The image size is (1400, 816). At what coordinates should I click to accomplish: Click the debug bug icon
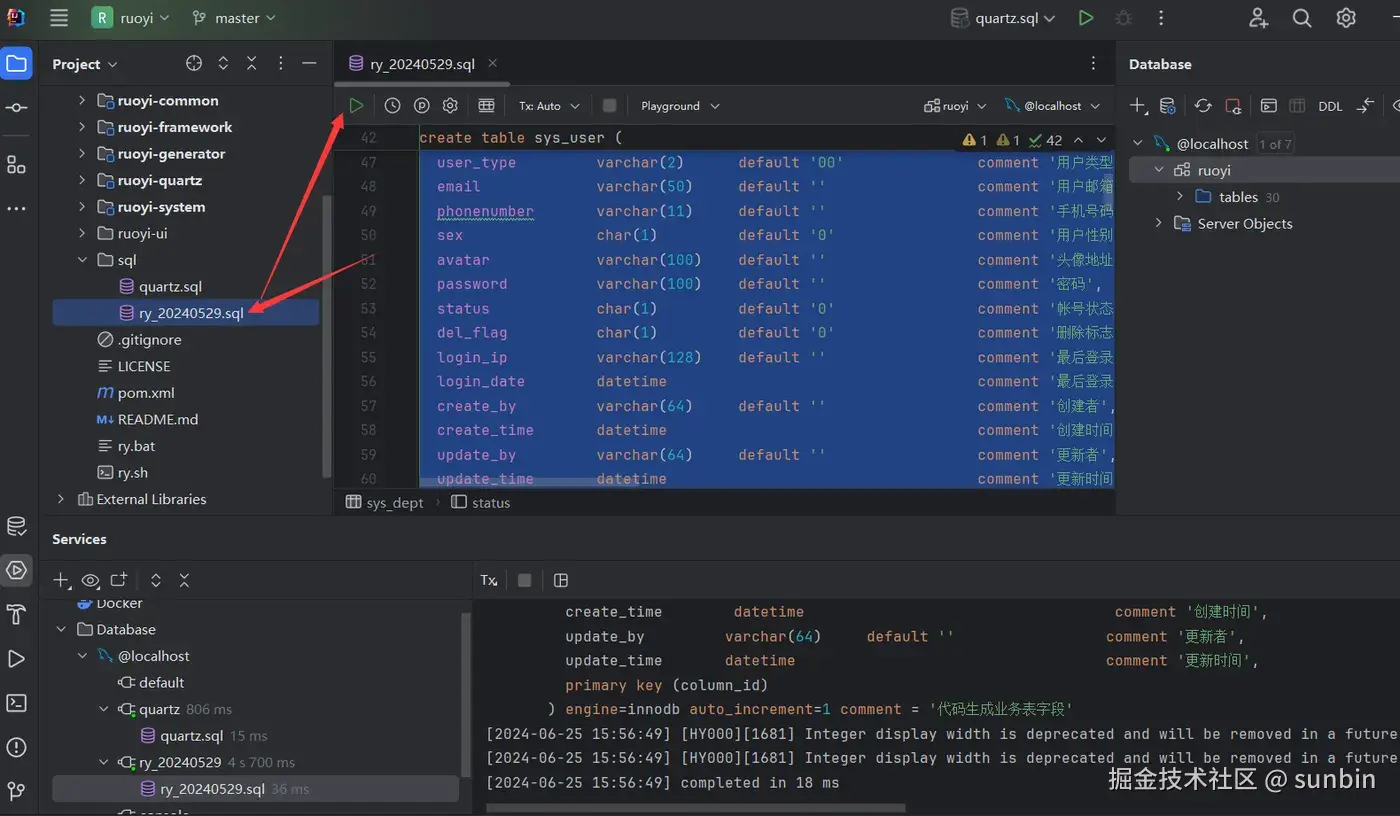coord(1124,18)
